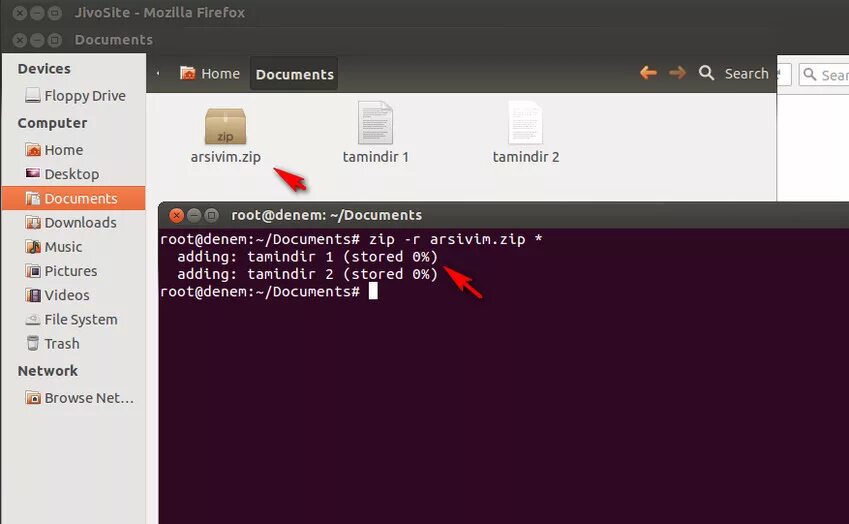849x524 pixels.
Task: Click the terminal title 'root@denem: ~/Documents'
Action: point(326,215)
